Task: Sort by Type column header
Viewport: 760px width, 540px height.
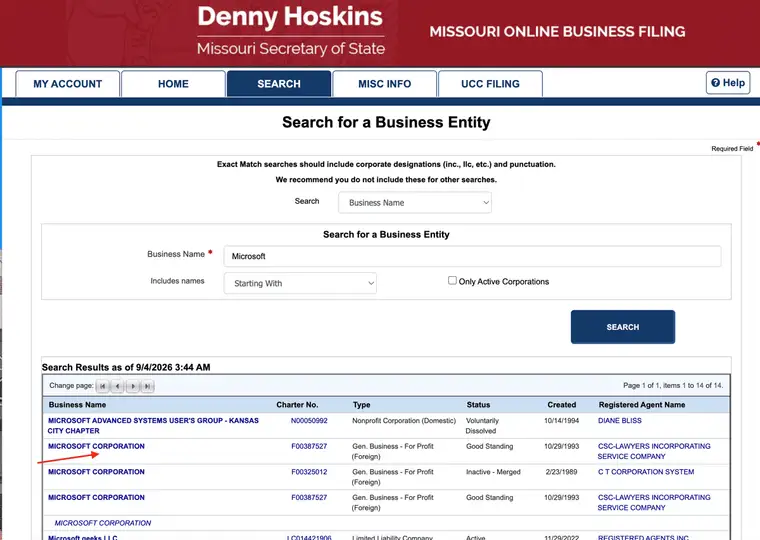Action: (362, 405)
